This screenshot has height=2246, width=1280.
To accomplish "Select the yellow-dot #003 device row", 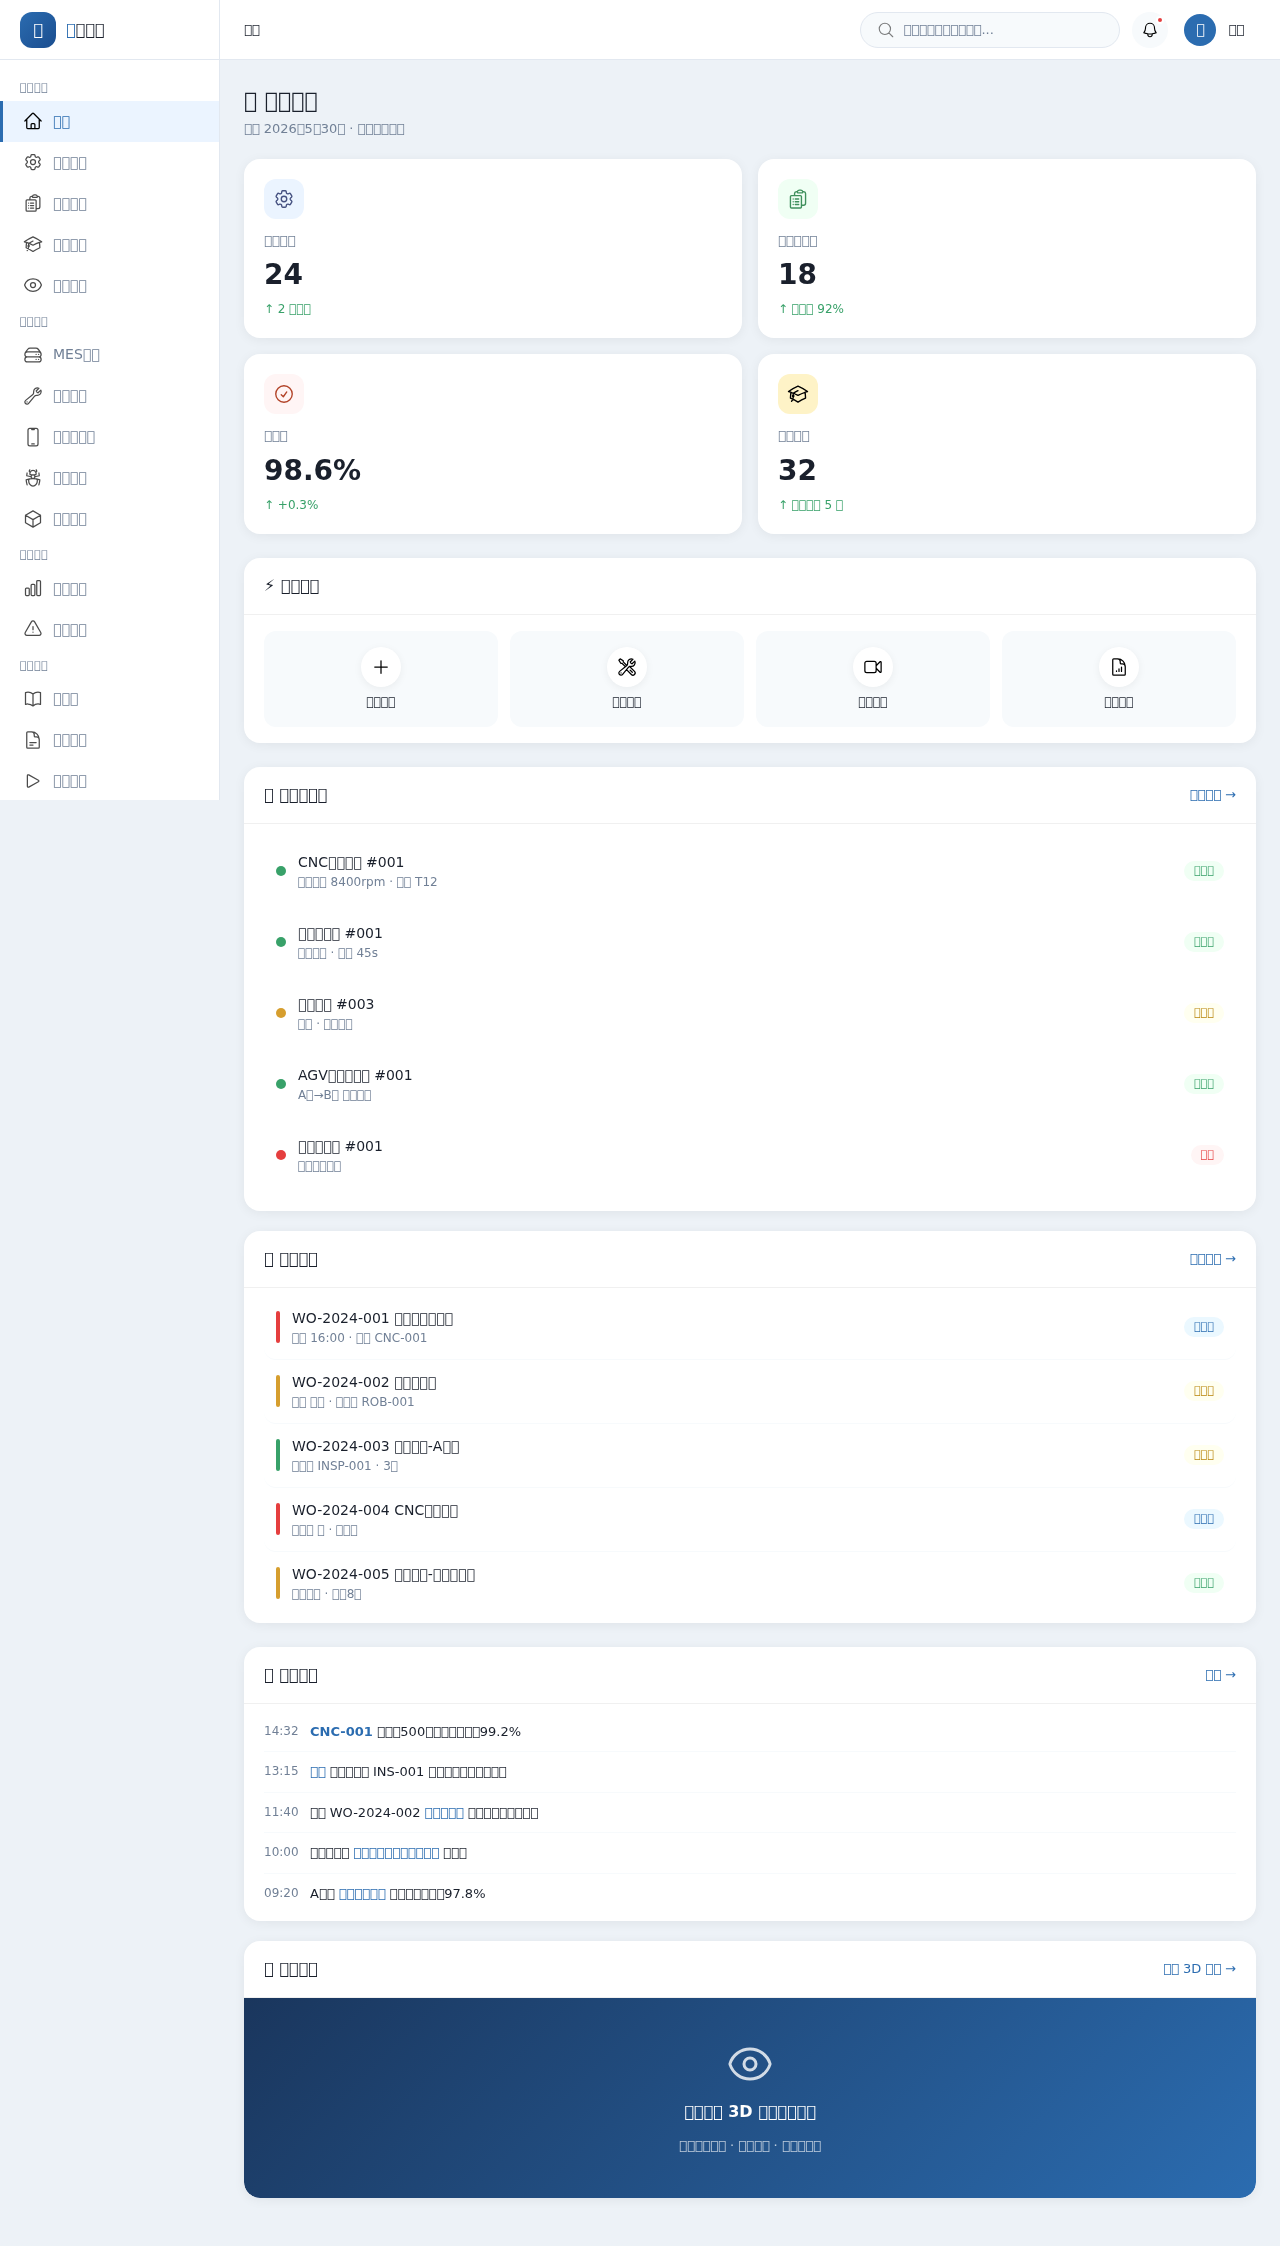I will pyautogui.click(x=750, y=1013).
